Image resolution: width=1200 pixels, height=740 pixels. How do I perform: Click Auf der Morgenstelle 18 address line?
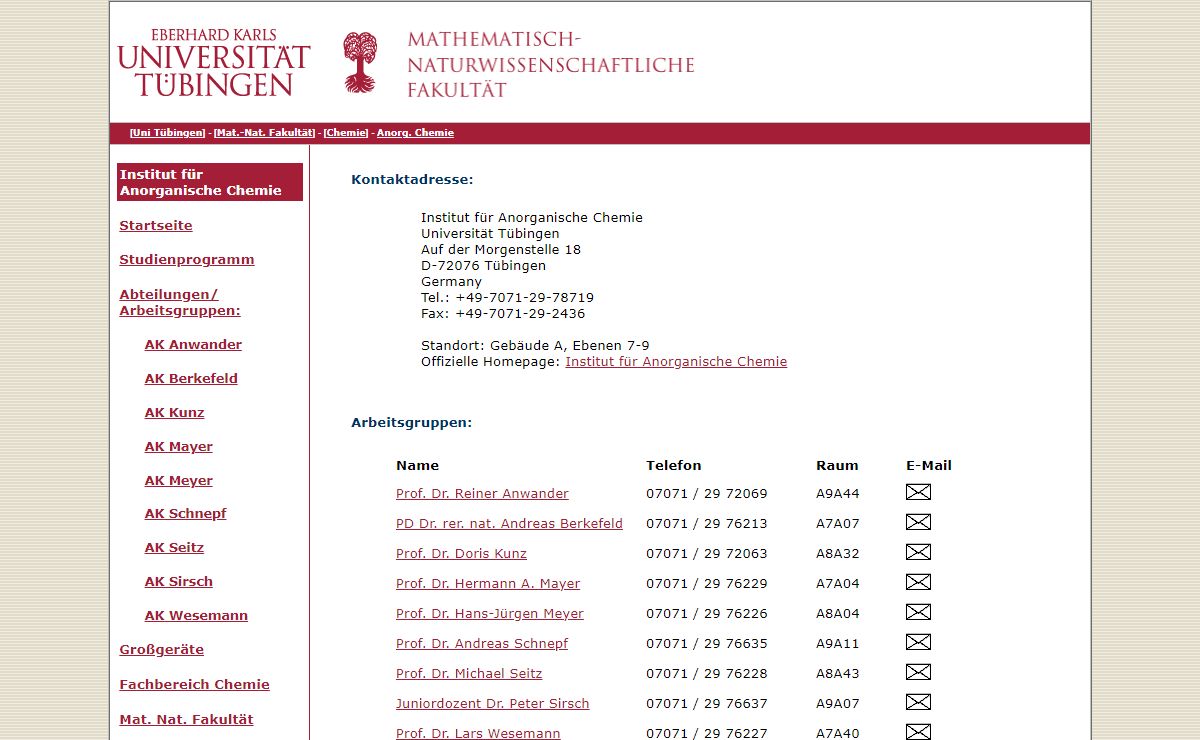(x=501, y=250)
